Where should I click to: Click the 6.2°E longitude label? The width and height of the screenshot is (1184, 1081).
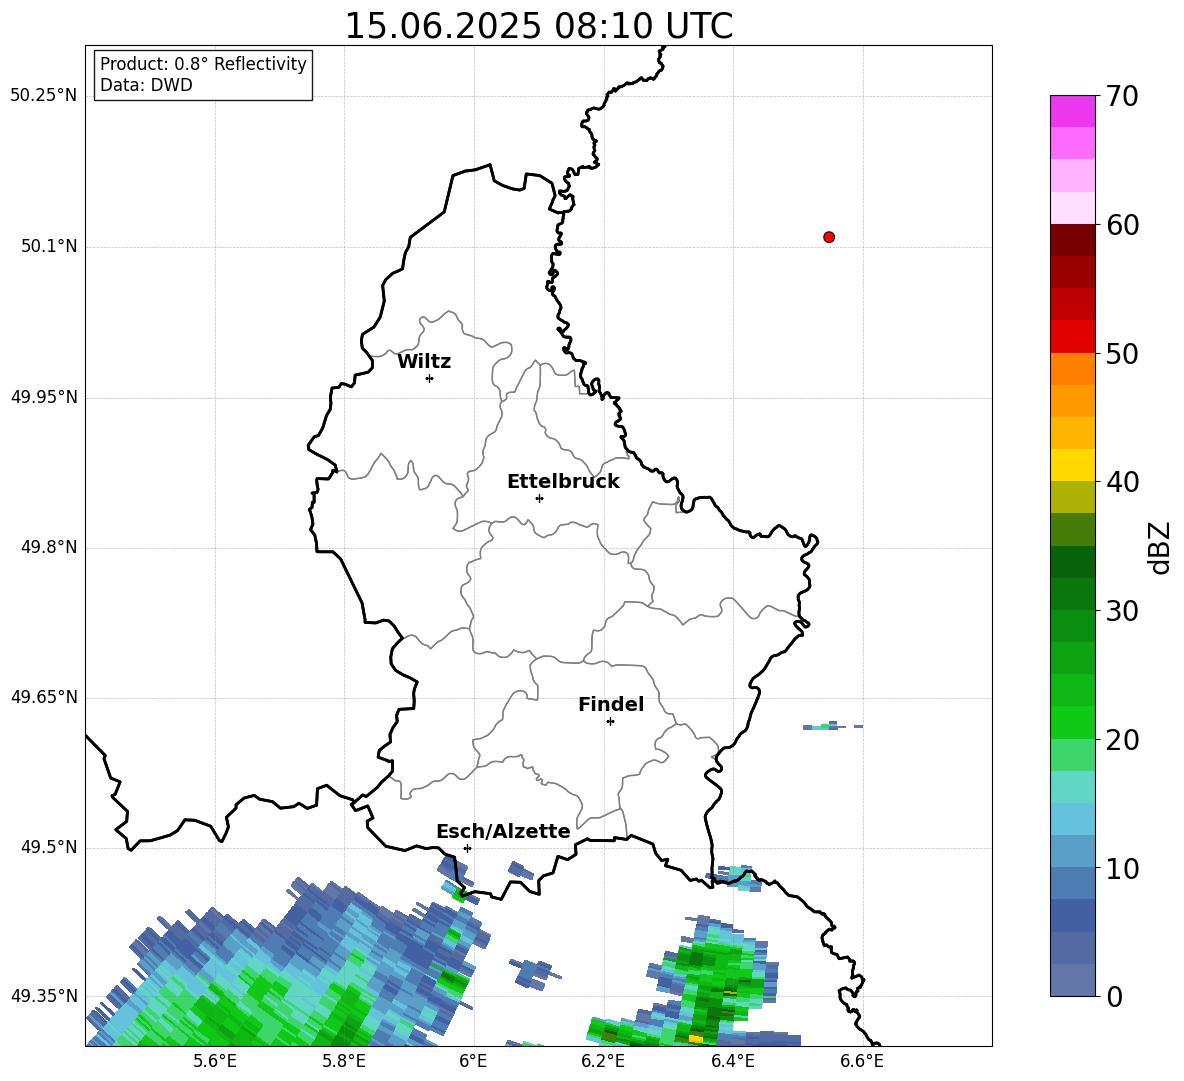[x=603, y=1061]
